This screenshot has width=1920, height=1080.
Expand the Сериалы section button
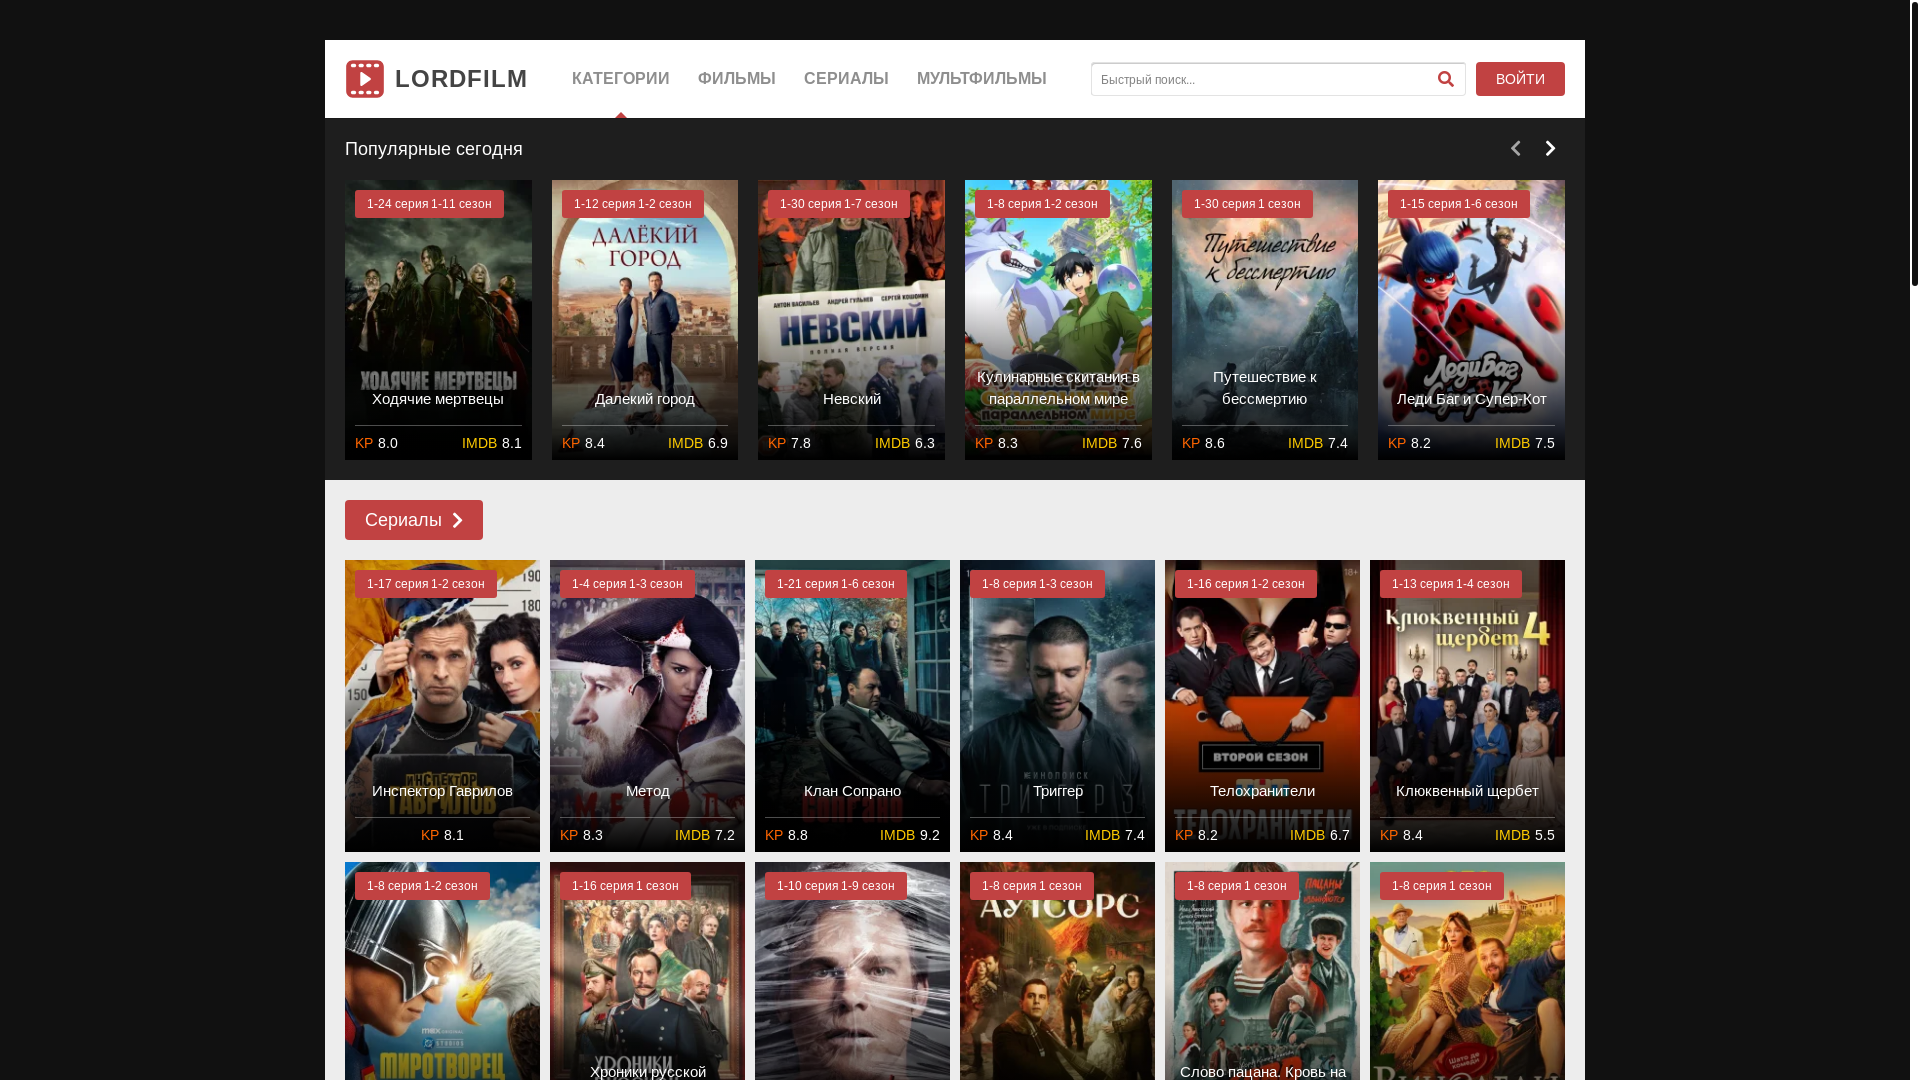point(413,520)
